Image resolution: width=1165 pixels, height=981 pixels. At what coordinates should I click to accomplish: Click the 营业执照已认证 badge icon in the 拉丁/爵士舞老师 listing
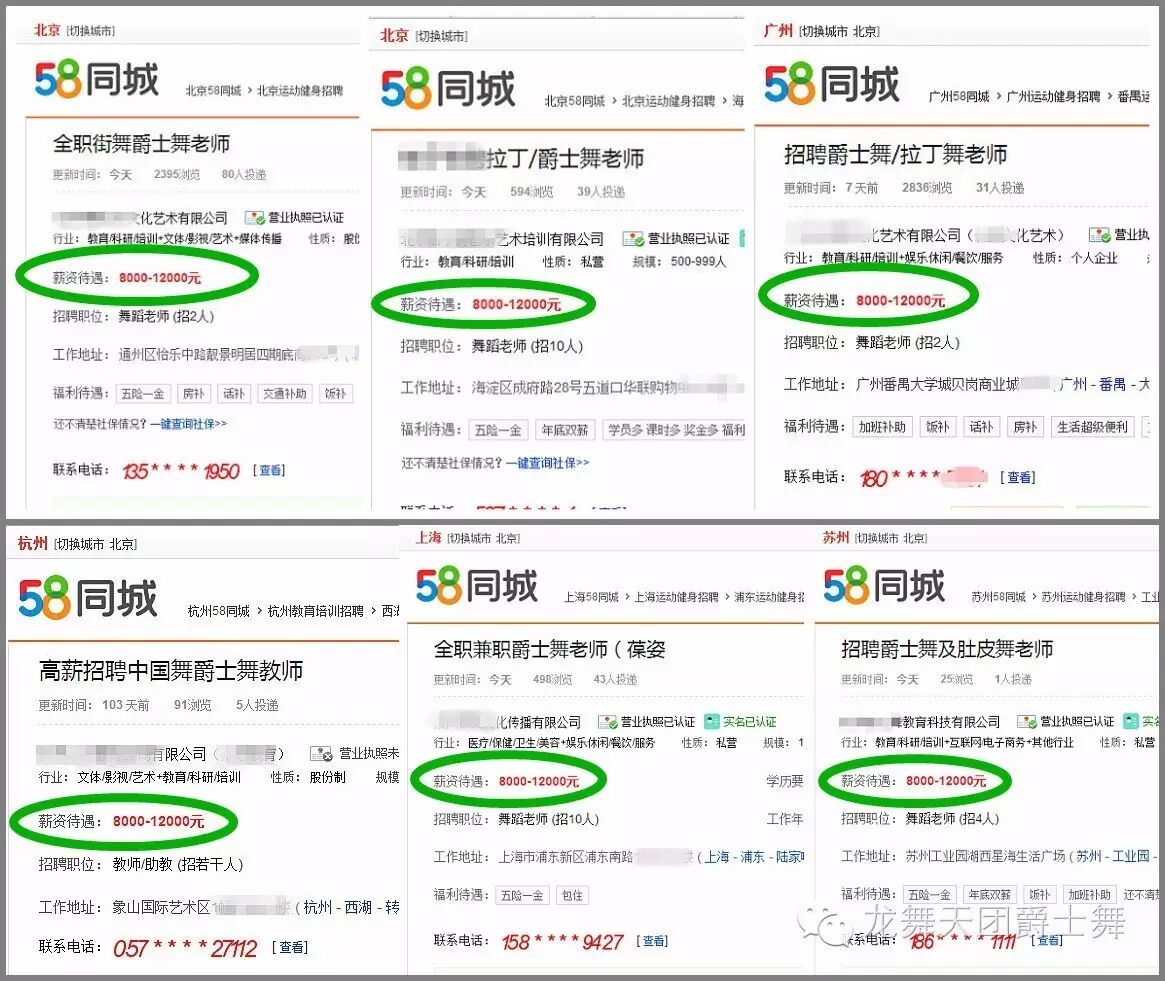coord(633,239)
